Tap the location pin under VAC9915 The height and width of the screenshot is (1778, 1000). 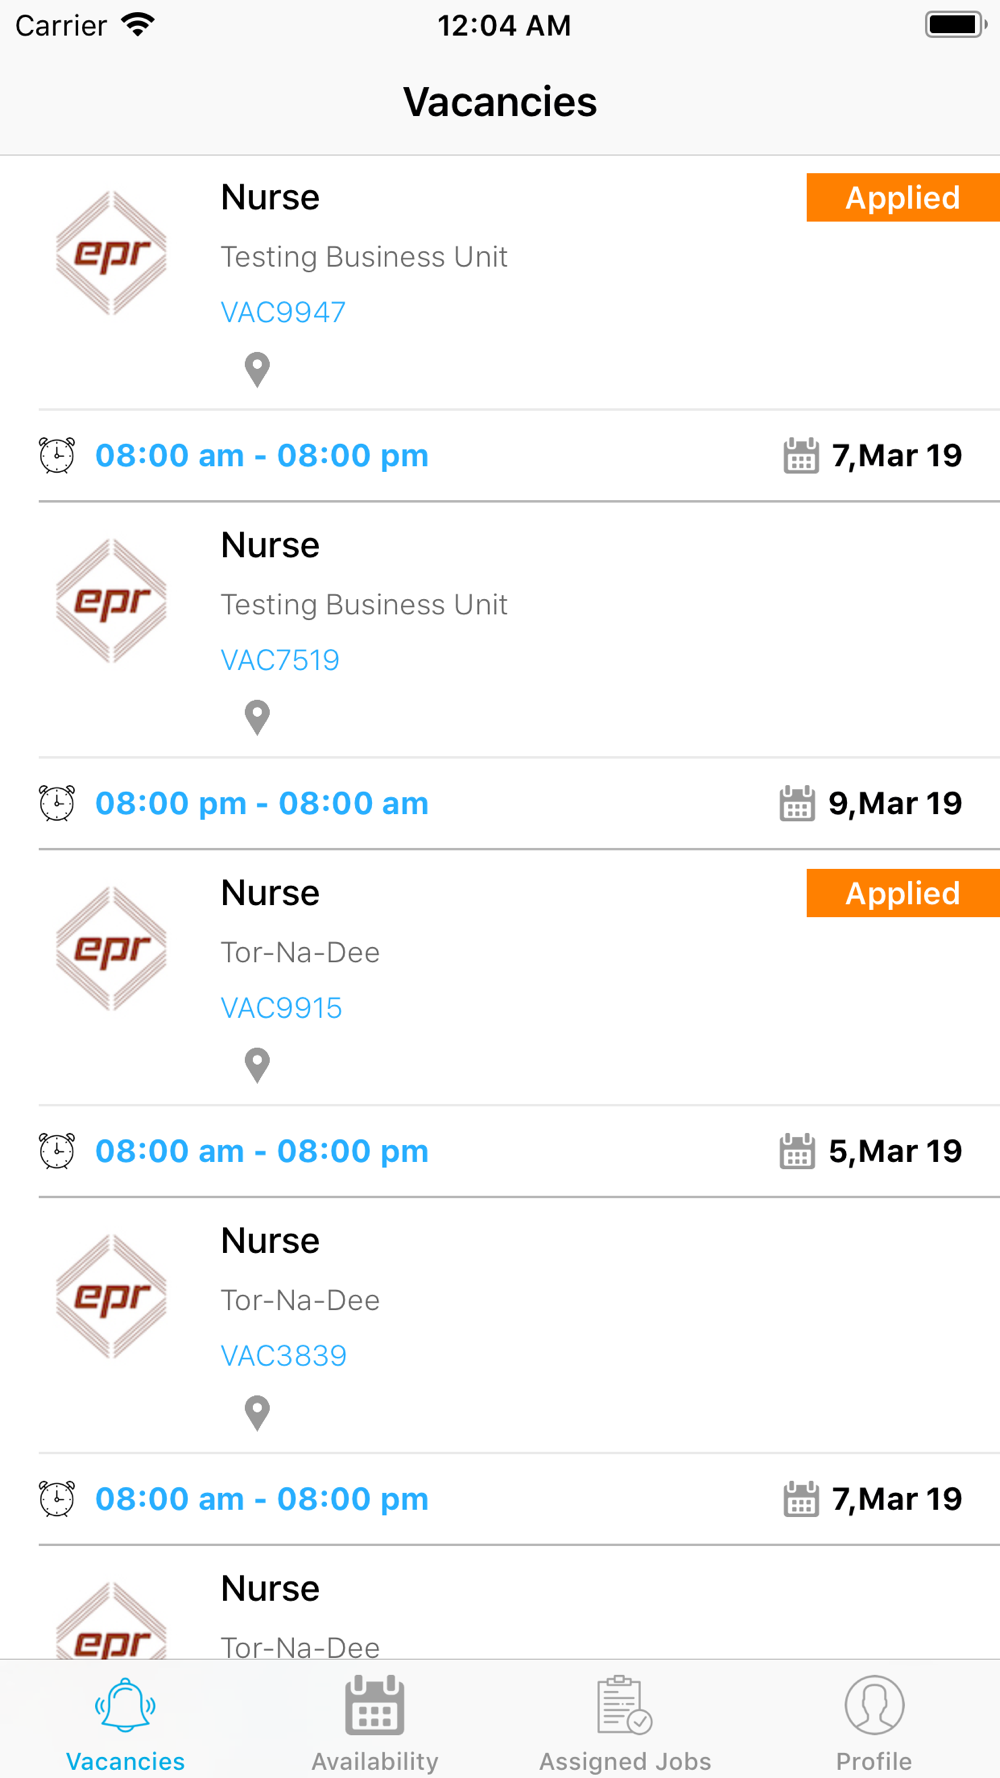click(x=257, y=1065)
